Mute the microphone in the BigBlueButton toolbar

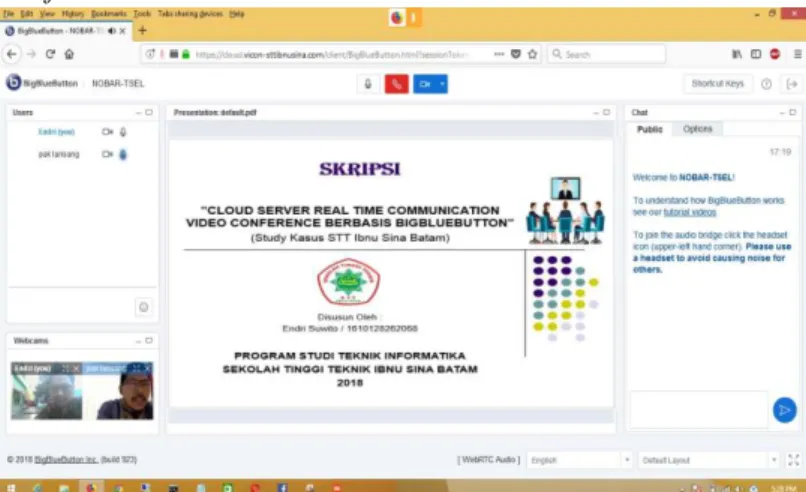pos(368,84)
